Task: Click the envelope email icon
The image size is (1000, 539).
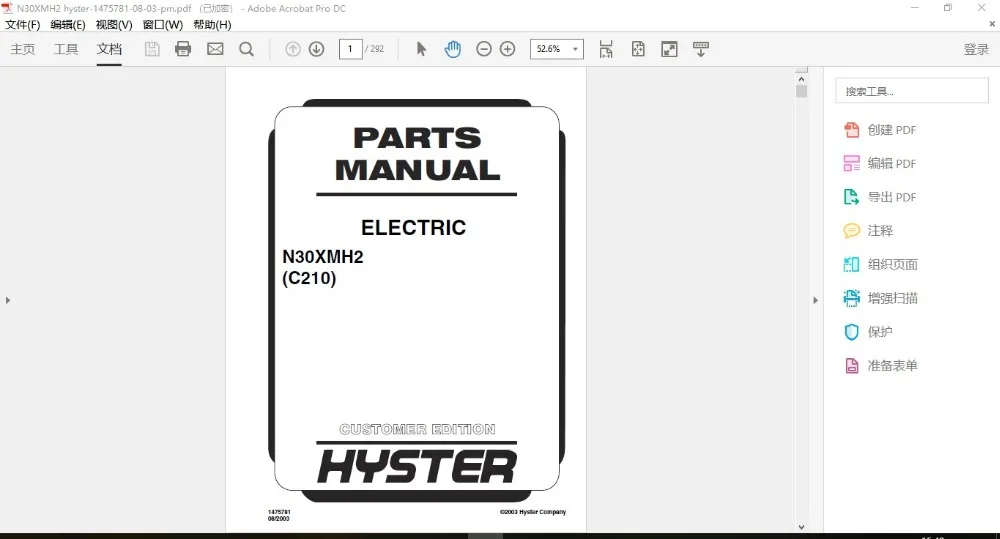Action: tap(215, 49)
